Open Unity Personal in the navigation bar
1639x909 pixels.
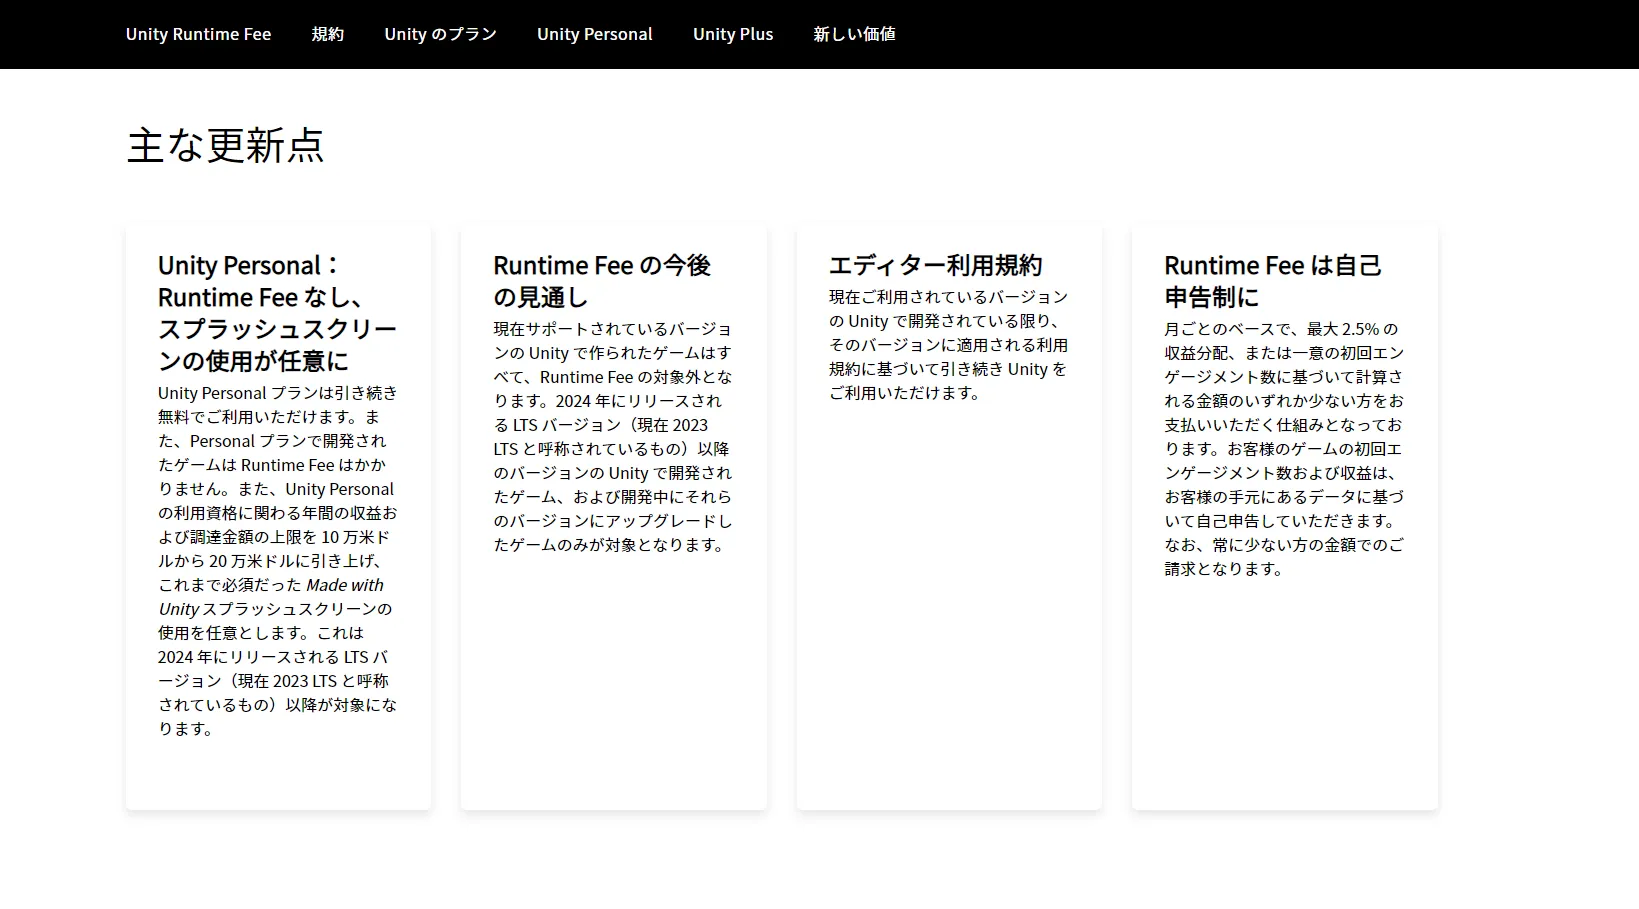(594, 34)
